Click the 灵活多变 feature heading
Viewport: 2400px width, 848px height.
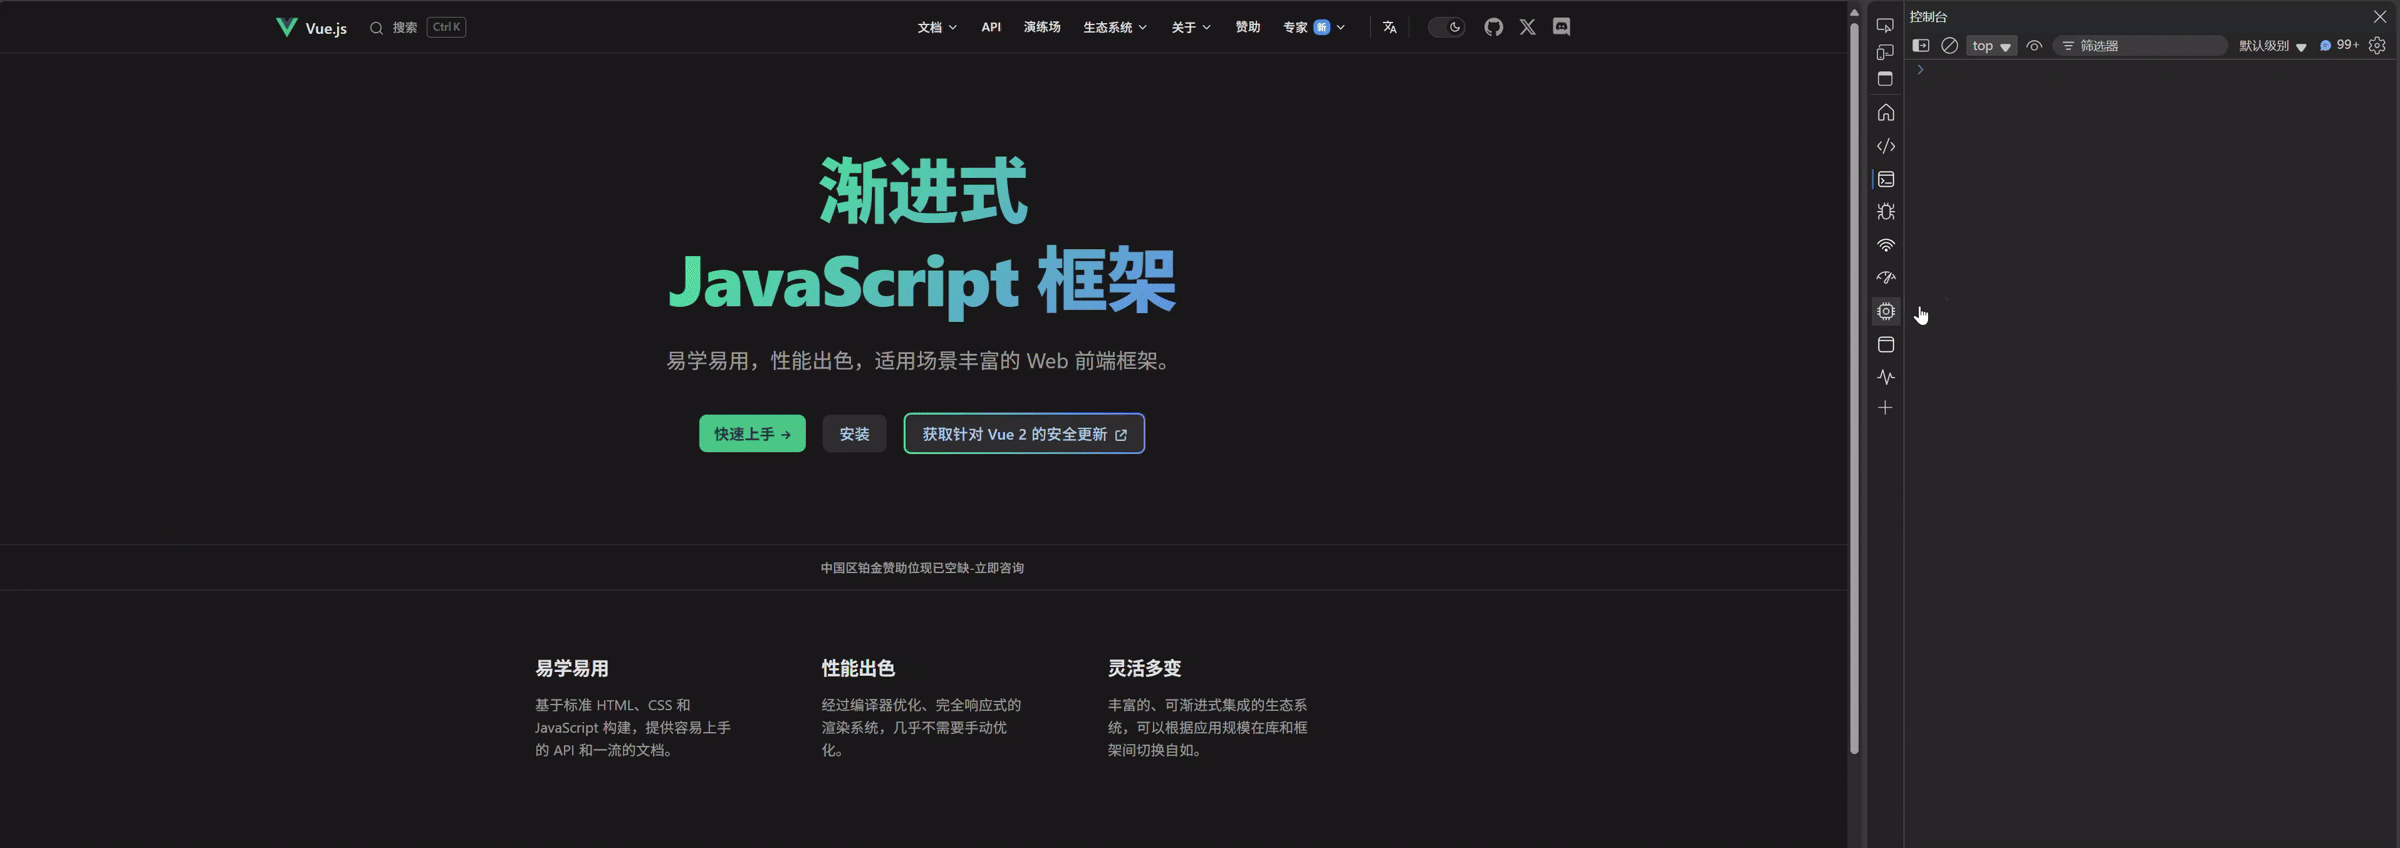(x=1144, y=668)
